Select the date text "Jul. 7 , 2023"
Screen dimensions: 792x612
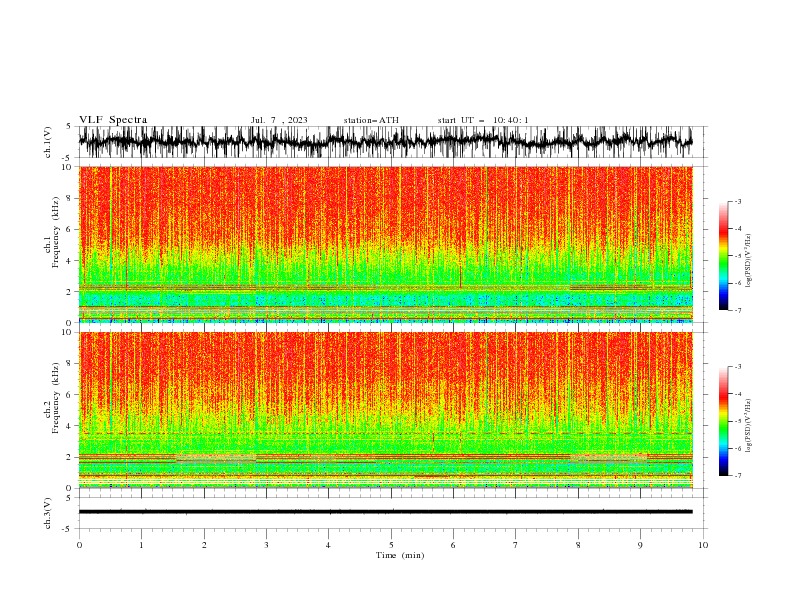pos(279,120)
